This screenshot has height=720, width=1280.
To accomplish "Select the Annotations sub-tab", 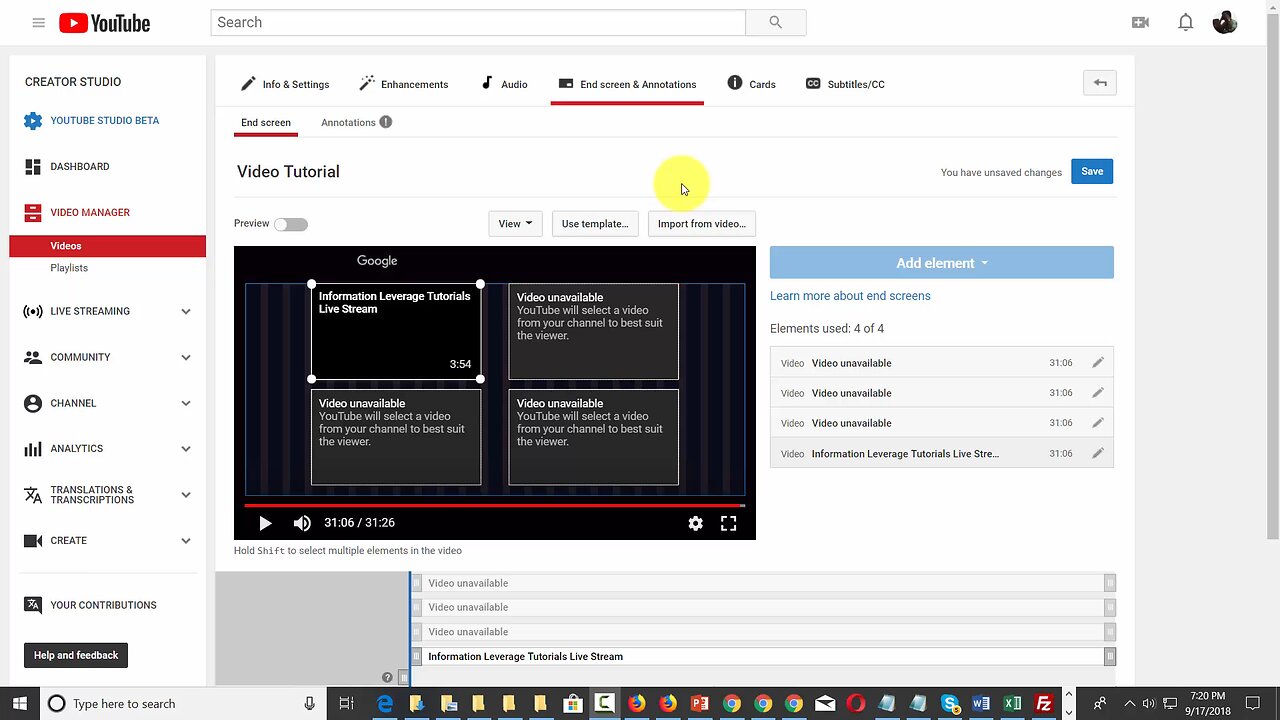I will pos(348,122).
